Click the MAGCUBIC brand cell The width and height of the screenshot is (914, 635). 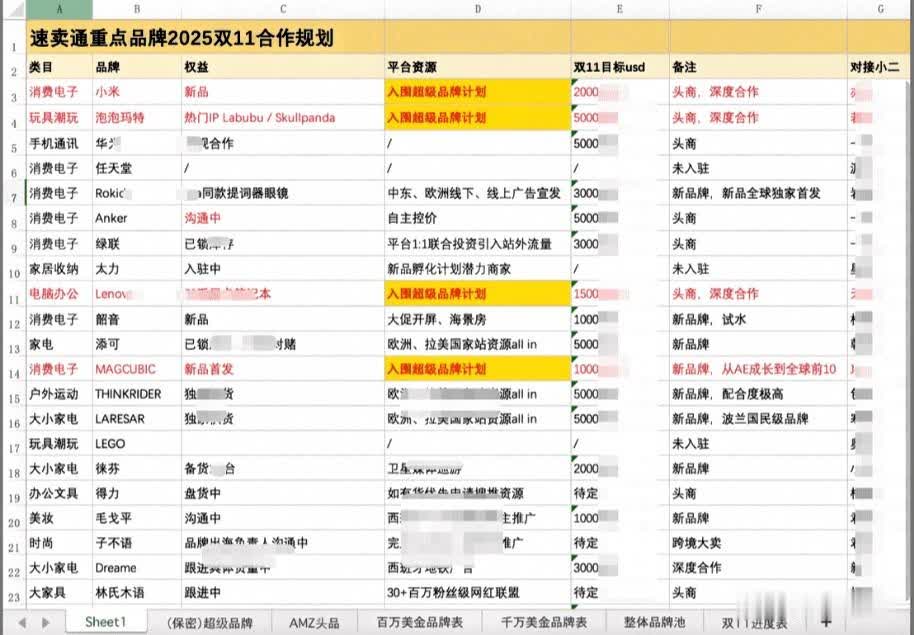click(137, 369)
